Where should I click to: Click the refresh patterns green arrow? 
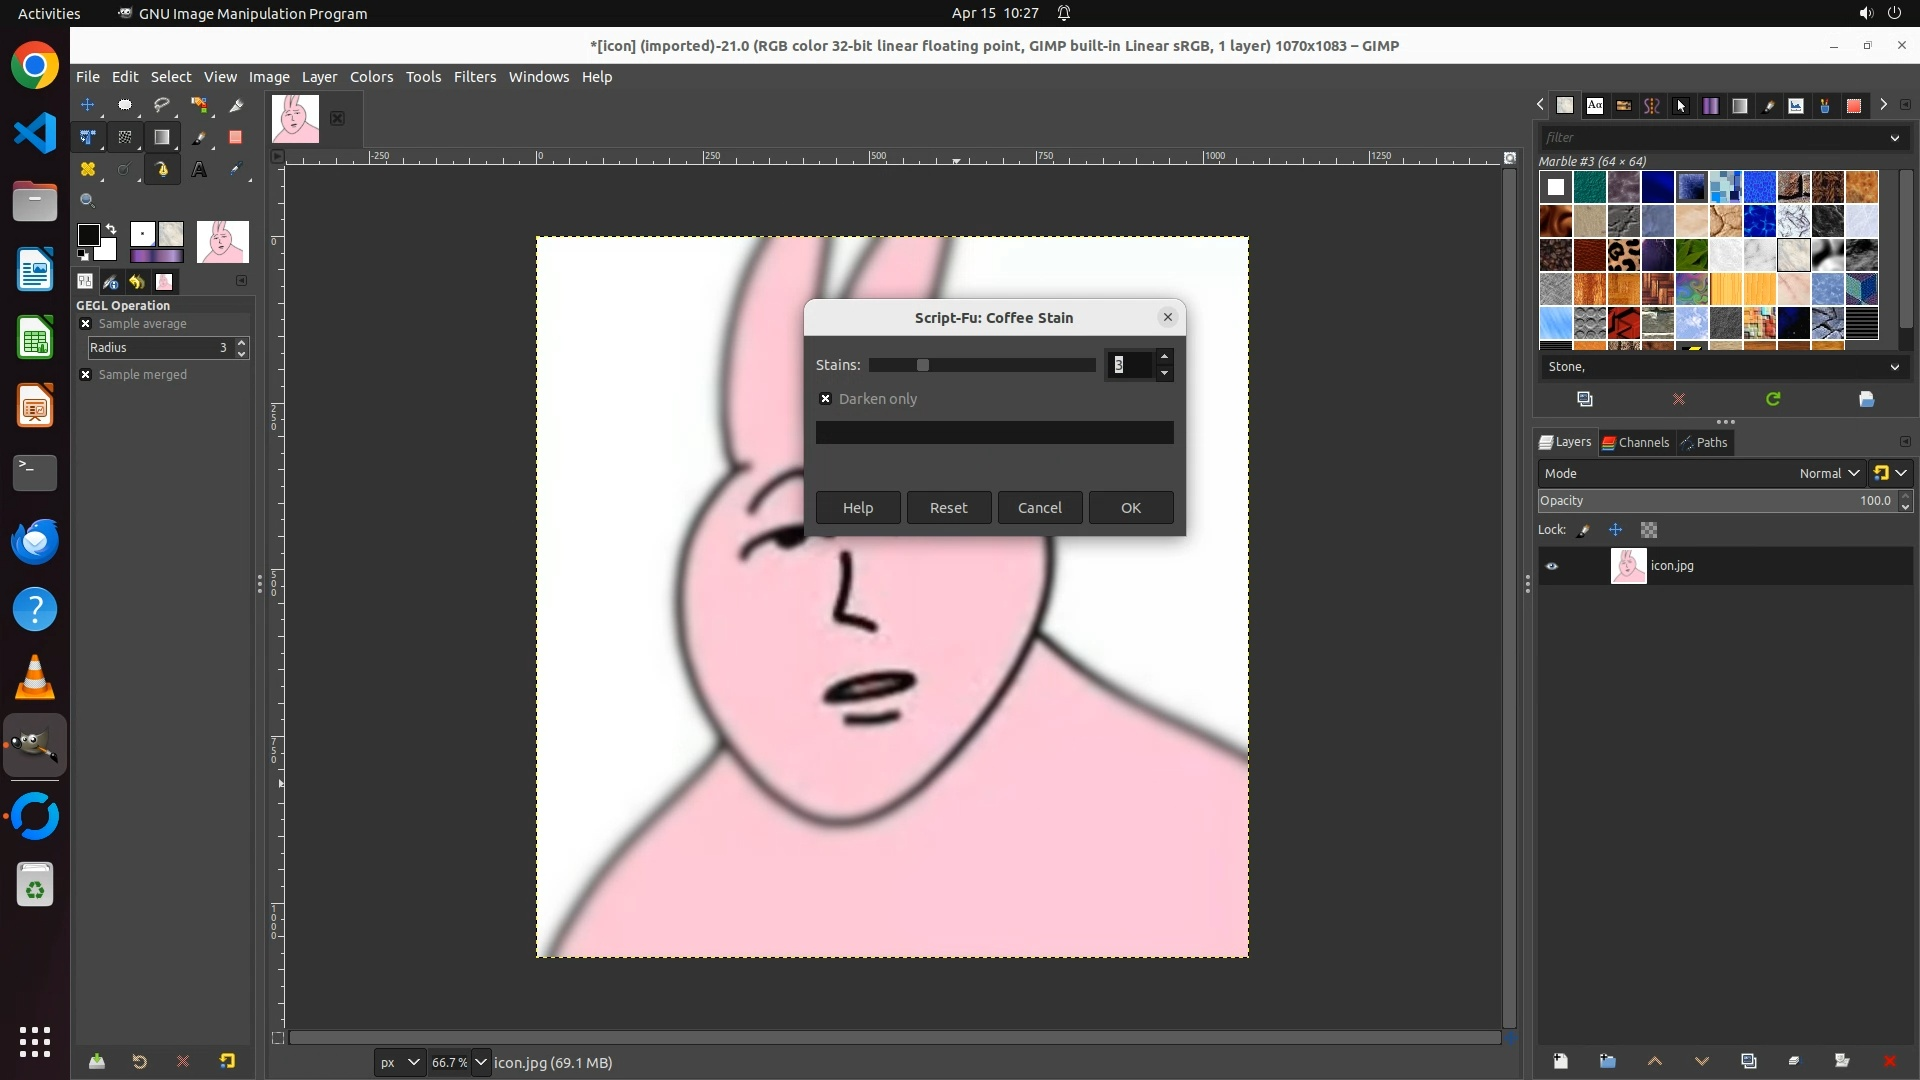(x=1773, y=399)
